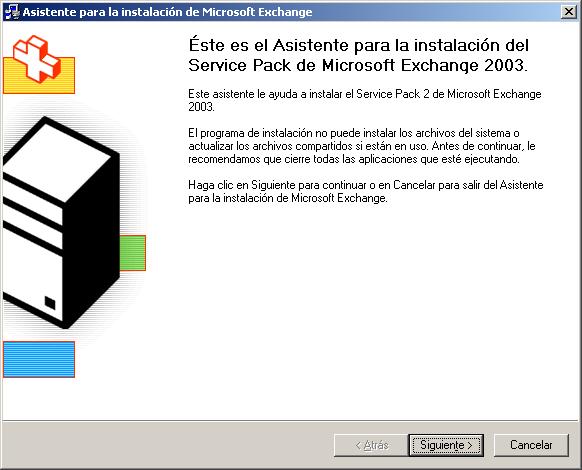Viewport: 582px width, 470px height.
Task: Click the black server tower graphic
Action: tap(61, 223)
